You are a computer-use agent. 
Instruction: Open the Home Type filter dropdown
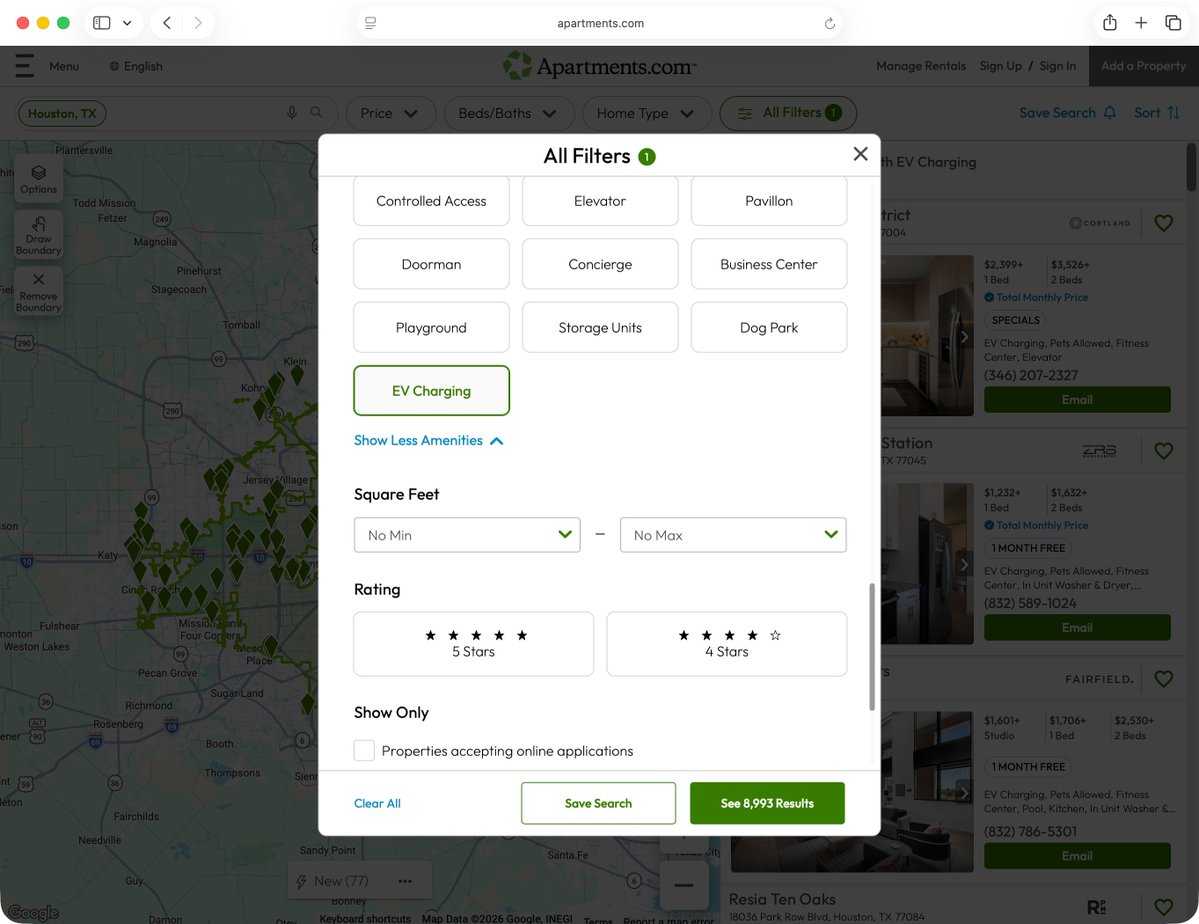[646, 113]
